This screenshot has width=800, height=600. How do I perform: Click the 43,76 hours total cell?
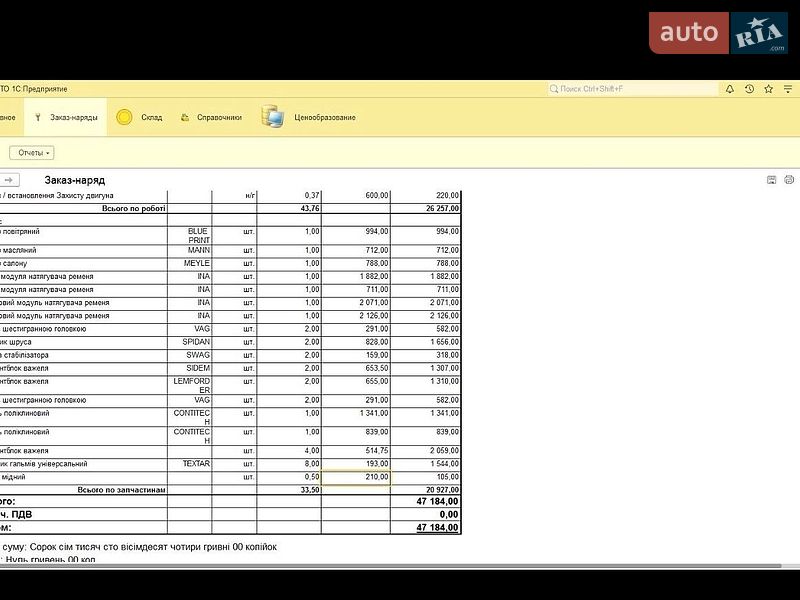[289, 209]
